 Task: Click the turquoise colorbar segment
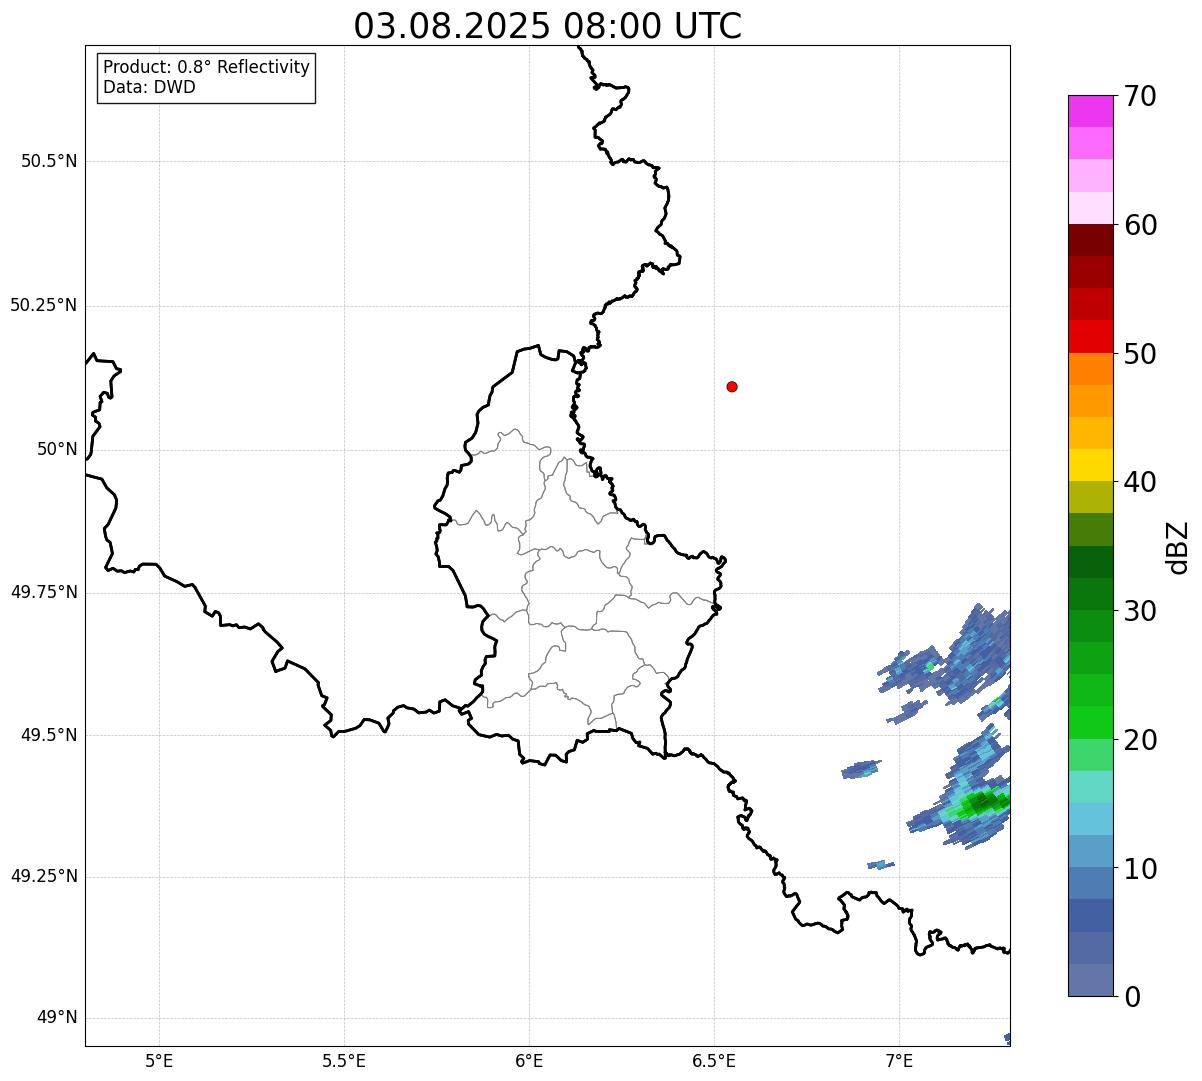(1091, 787)
